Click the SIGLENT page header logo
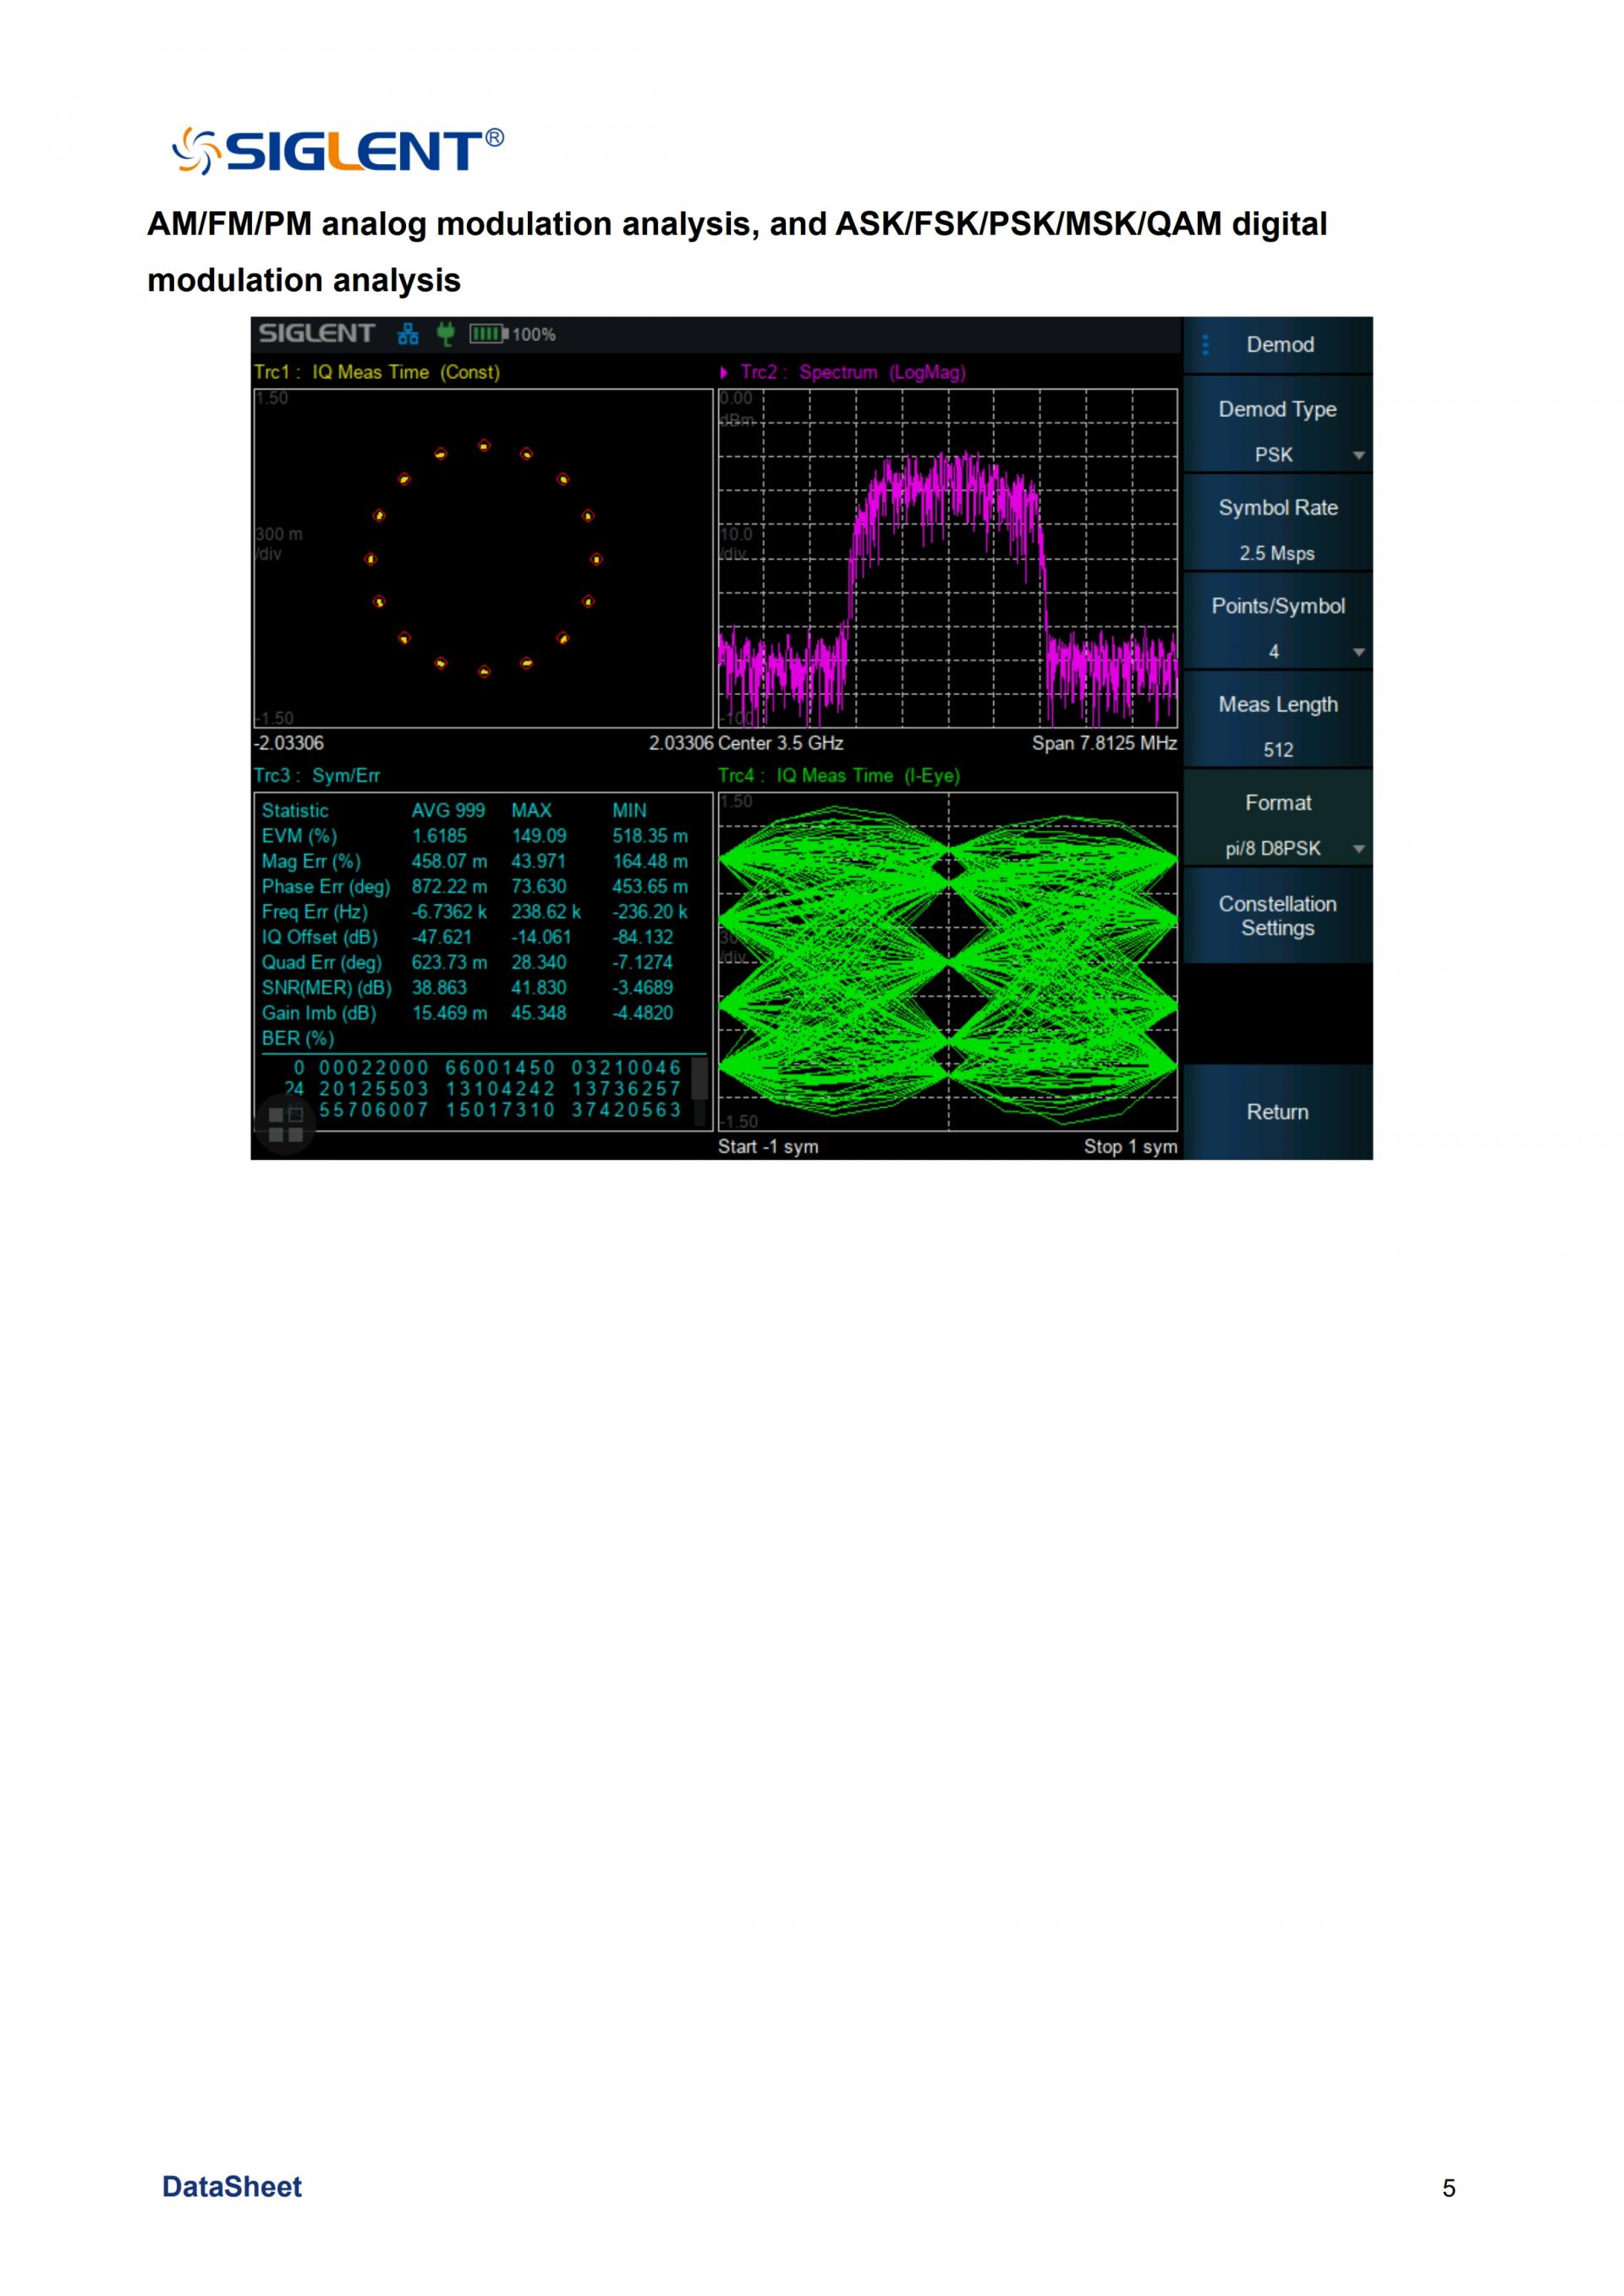The height and width of the screenshot is (2296, 1624). (338, 151)
